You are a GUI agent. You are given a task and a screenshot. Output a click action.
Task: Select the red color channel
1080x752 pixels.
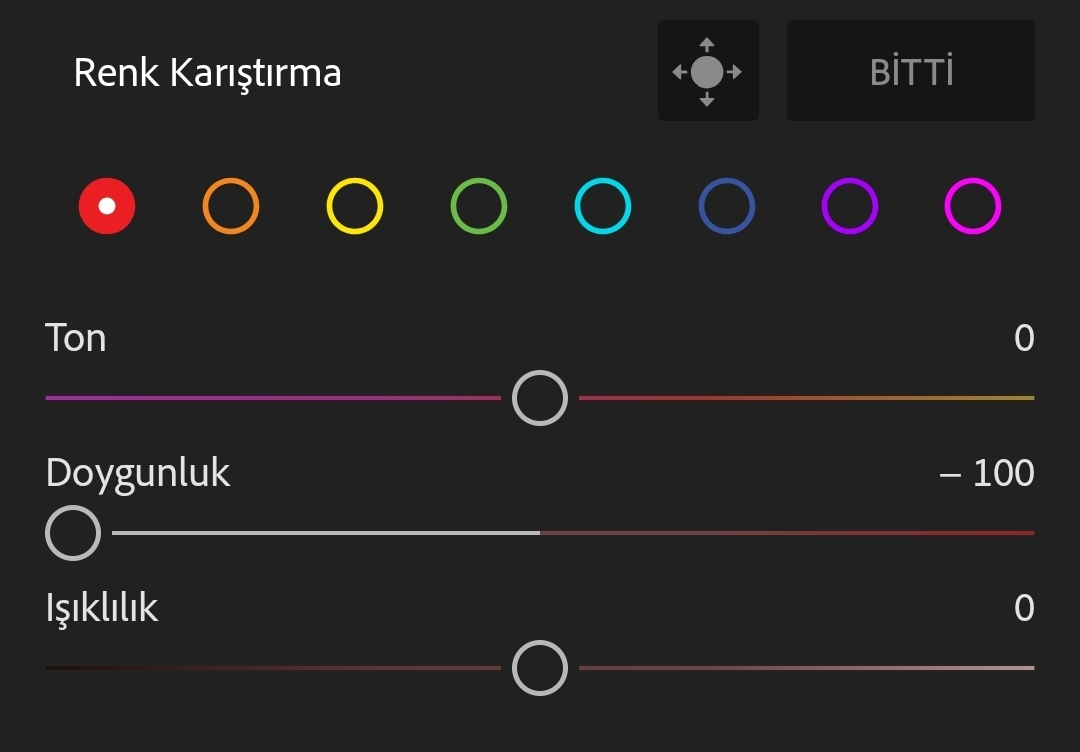(x=107, y=206)
